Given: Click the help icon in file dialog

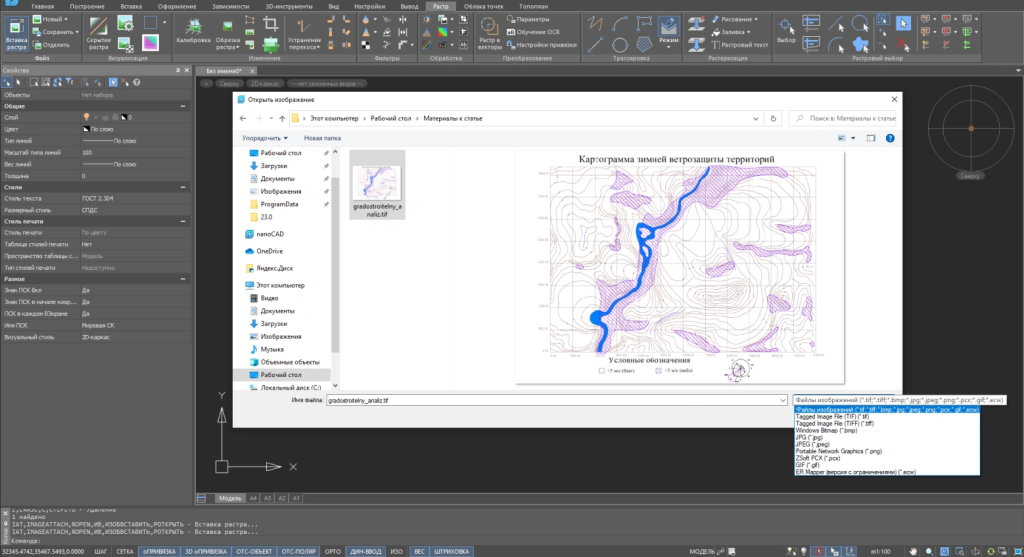Looking at the screenshot, I should (889, 138).
